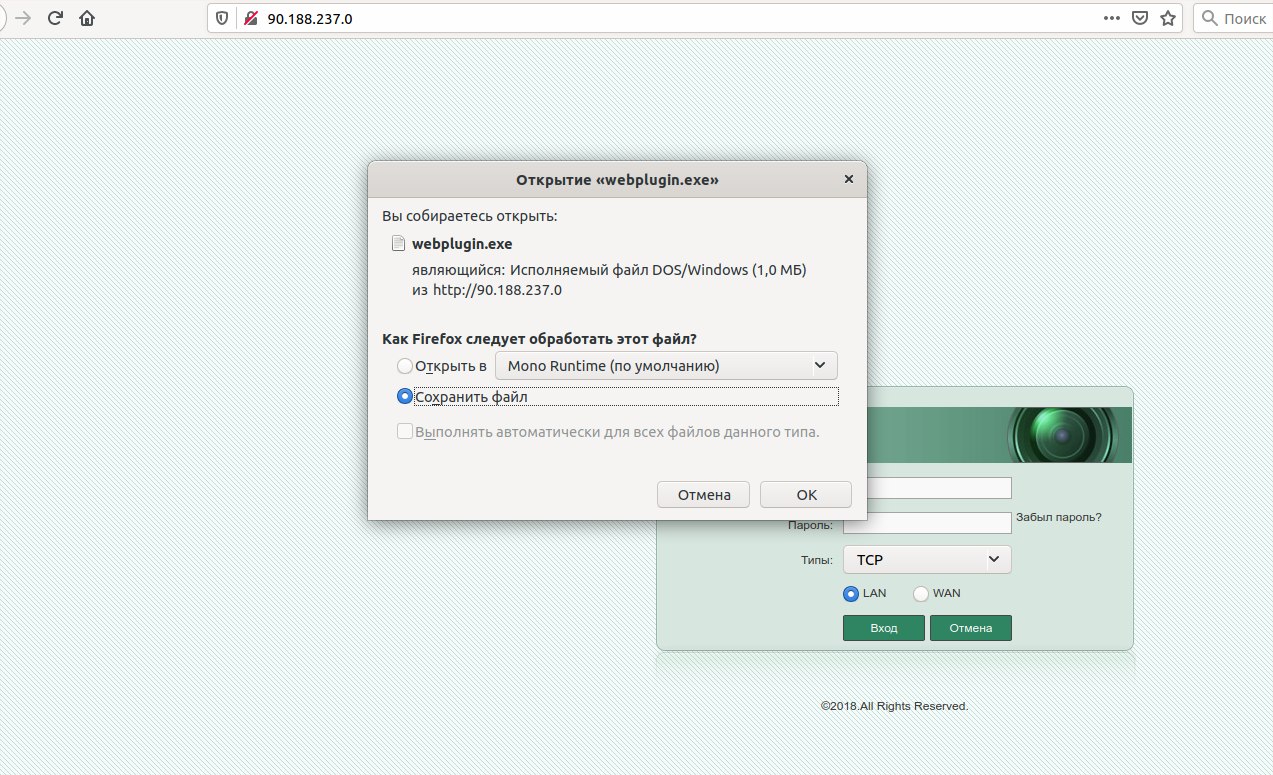Screen dimensions: 1273x775
Task: Open the page actions three-dot menu
Action: click(x=1112, y=18)
